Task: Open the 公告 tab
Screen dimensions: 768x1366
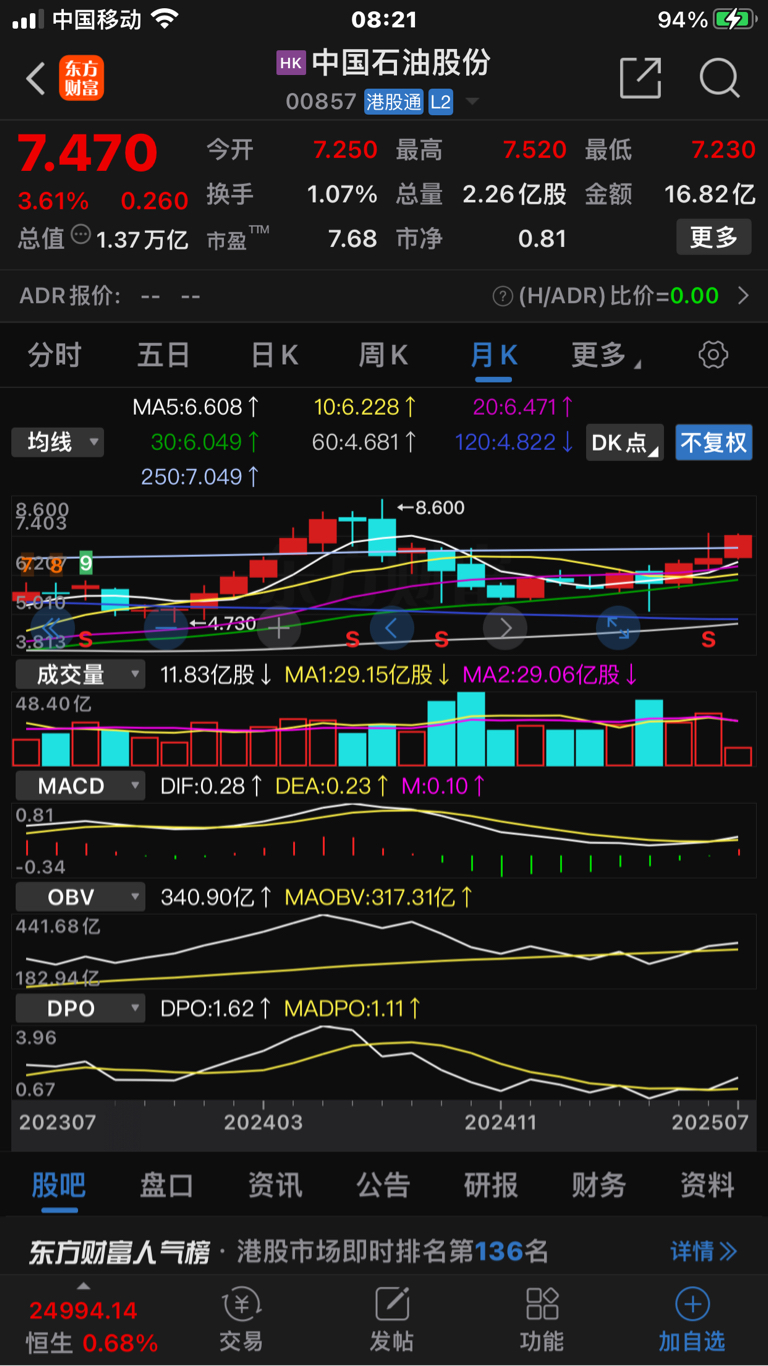Action: point(383,1186)
